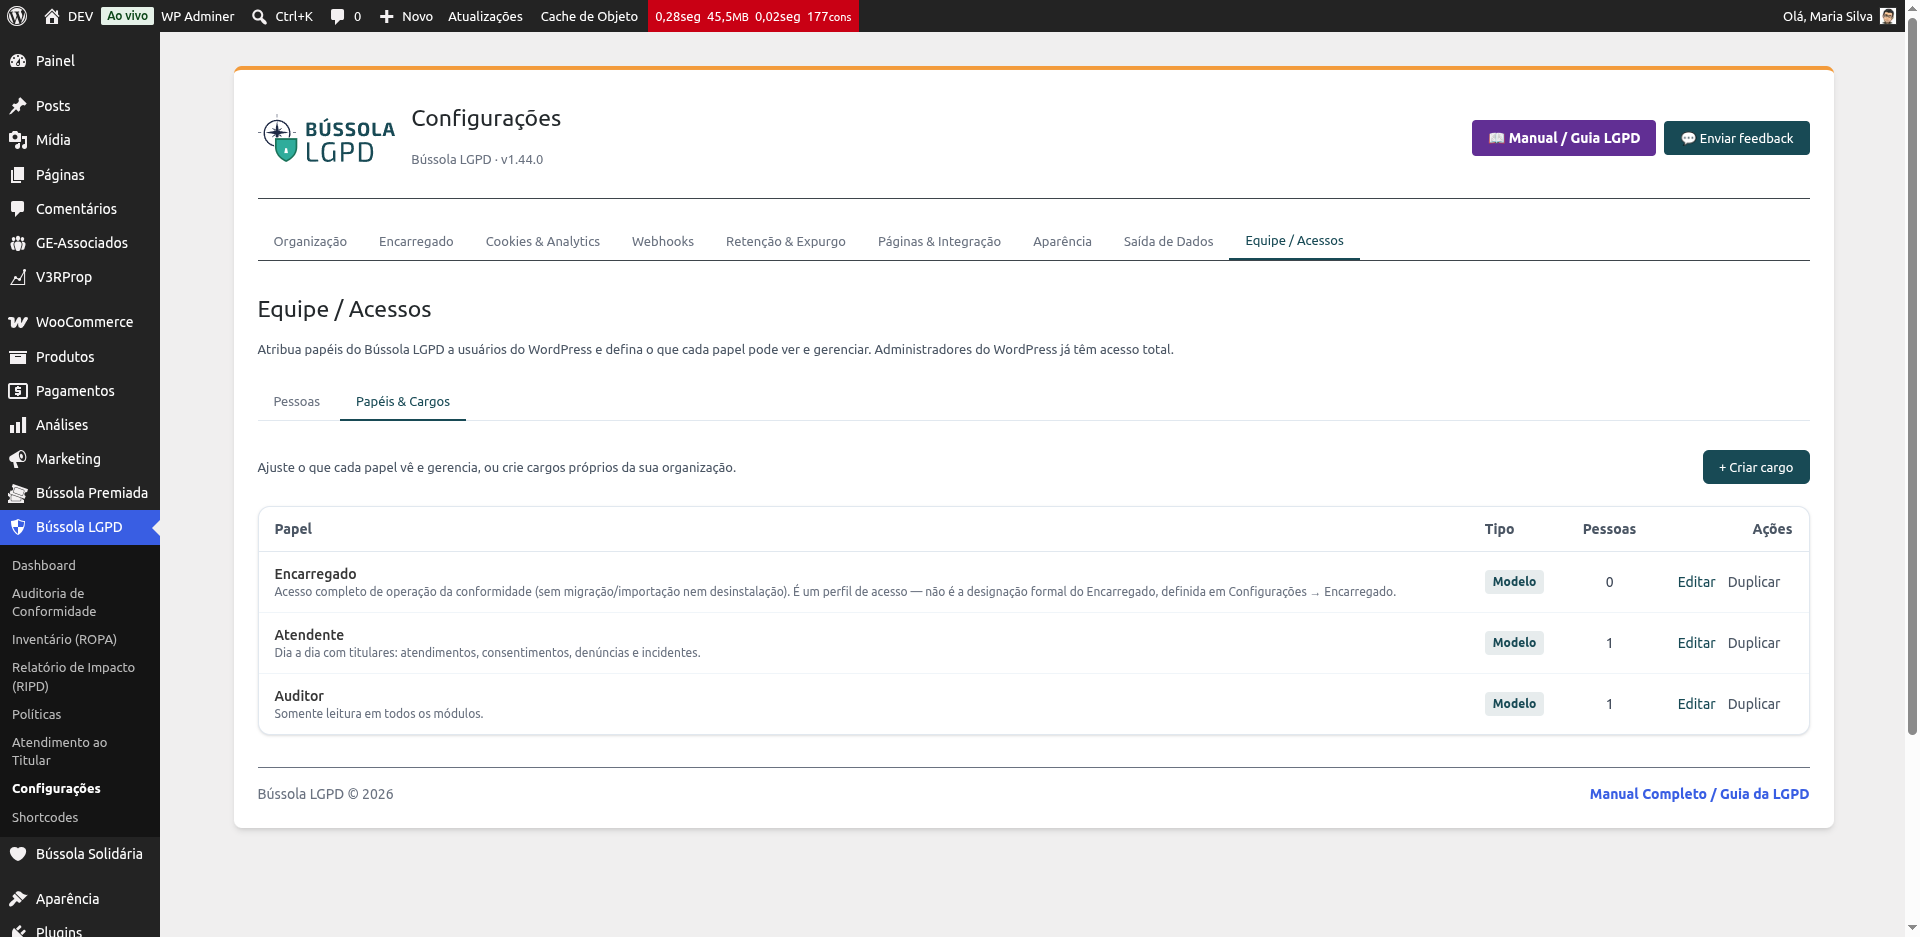The image size is (1920, 937).
Task: Open the comments bubble icon in admin bar
Action: (x=337, y=16)
